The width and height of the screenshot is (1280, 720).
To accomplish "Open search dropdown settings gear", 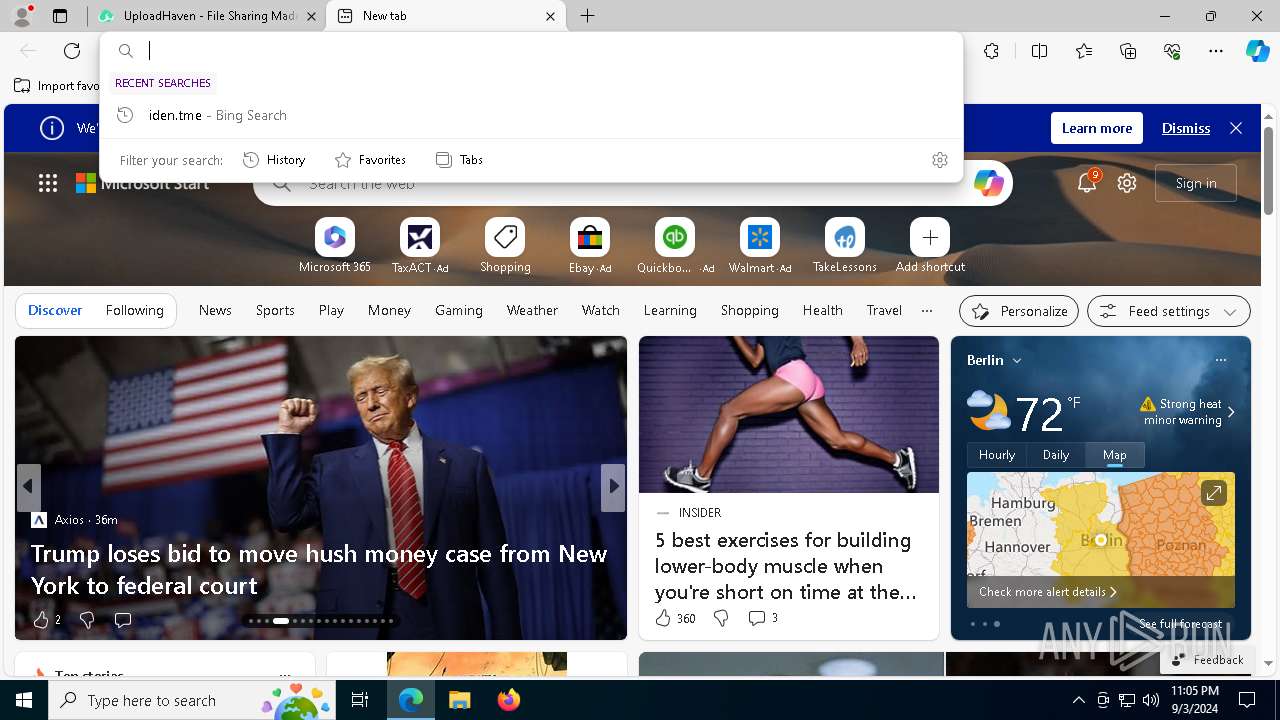I will click(x=940, y=160).
